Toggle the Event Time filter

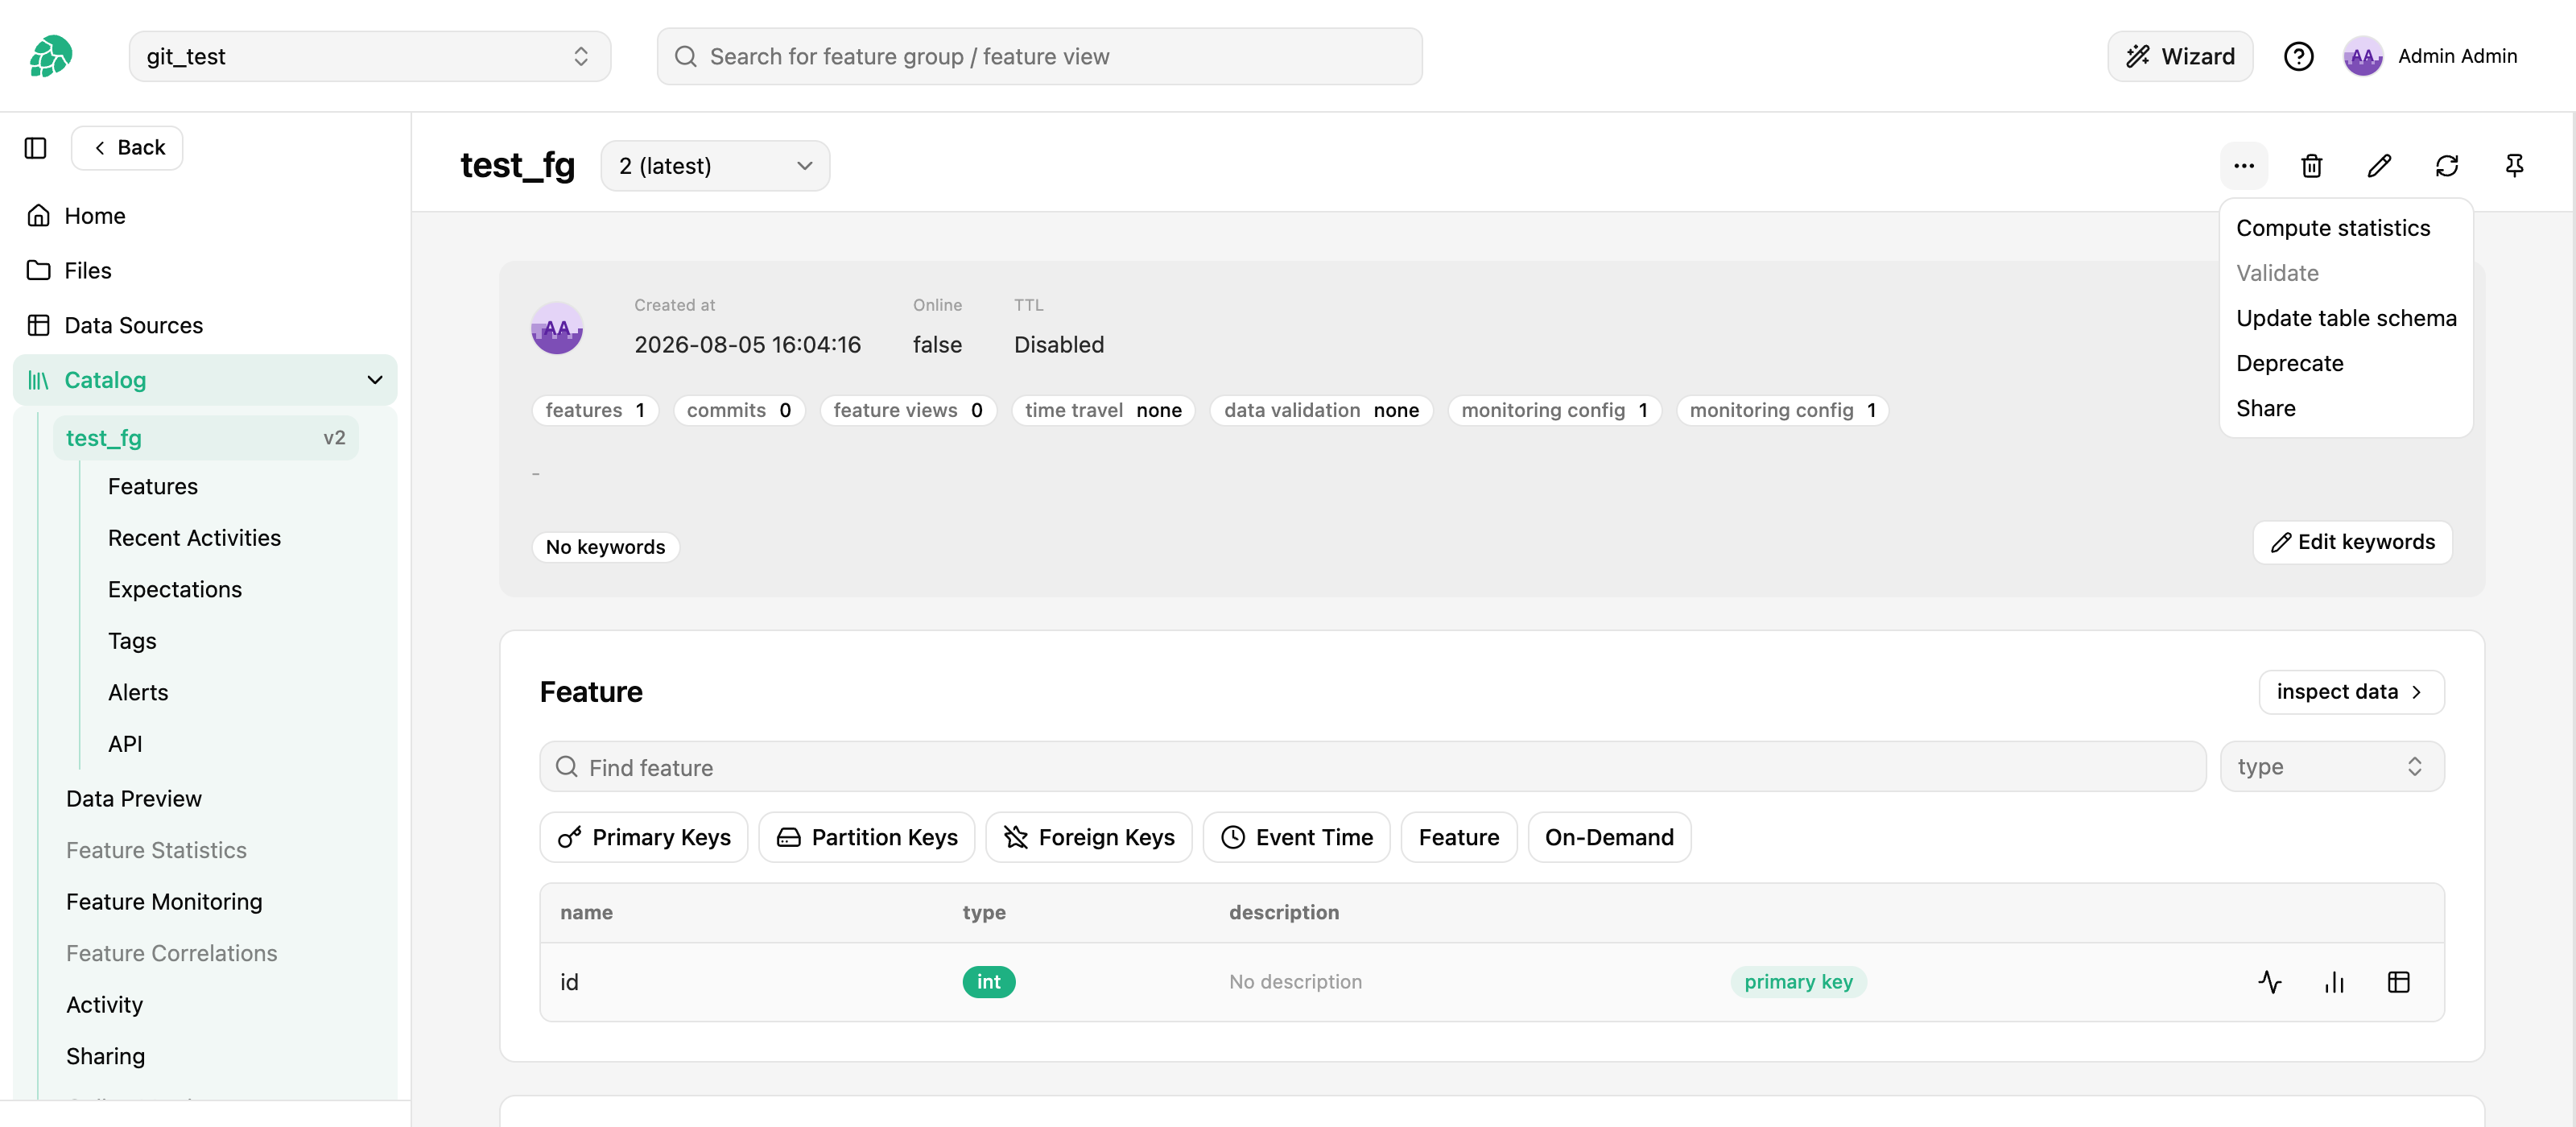pos(1297,837)
